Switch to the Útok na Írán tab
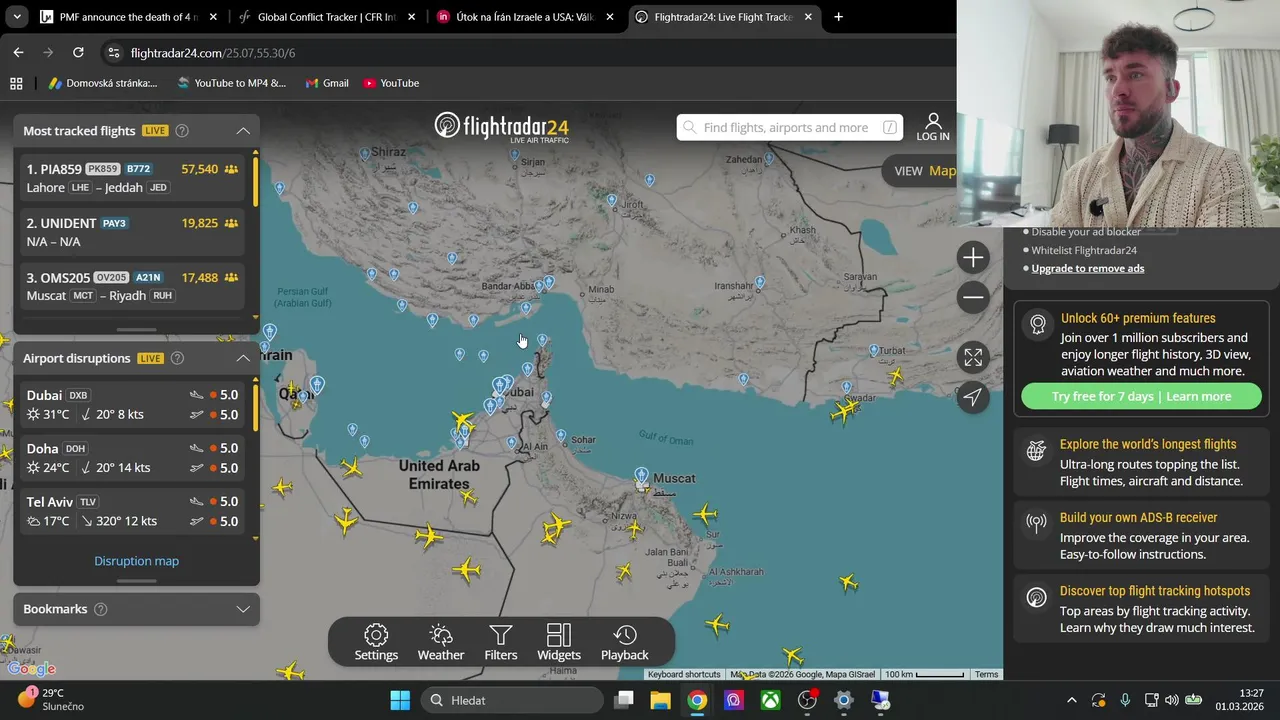1280x720 pixels. coord(525,17)
